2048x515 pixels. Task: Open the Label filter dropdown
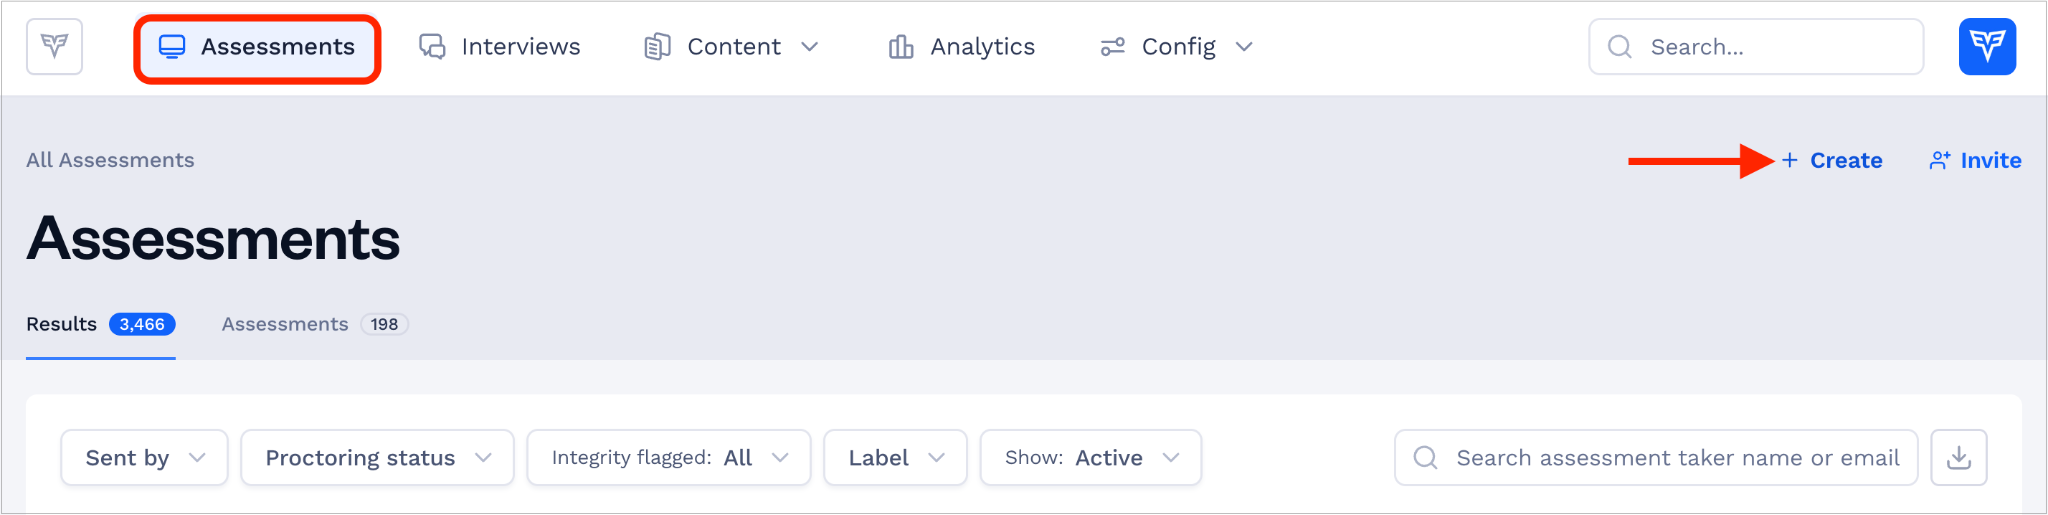pyautogui.click(x=896, y=458)
